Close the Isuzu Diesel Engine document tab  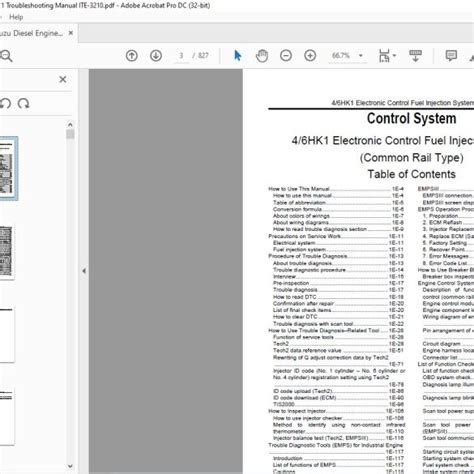pyautogui.click(x=71, y=33)
